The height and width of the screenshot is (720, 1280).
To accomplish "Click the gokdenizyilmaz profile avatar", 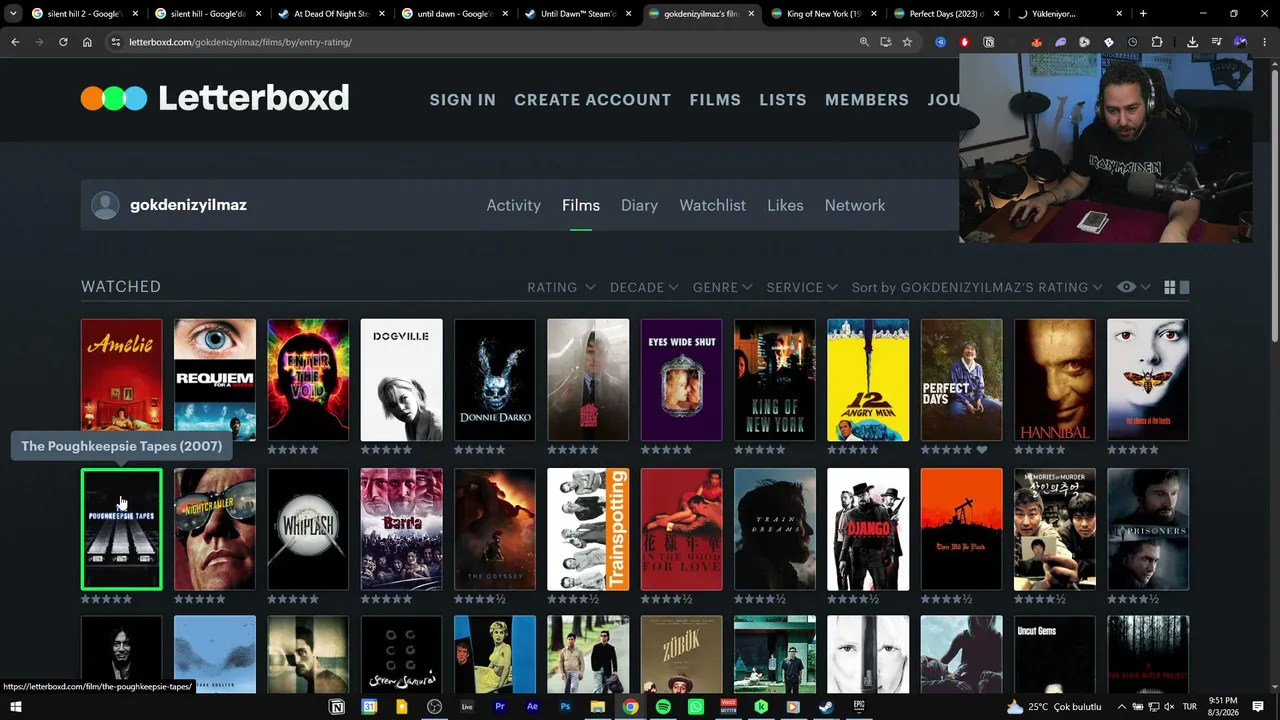I will coord(105,205).
